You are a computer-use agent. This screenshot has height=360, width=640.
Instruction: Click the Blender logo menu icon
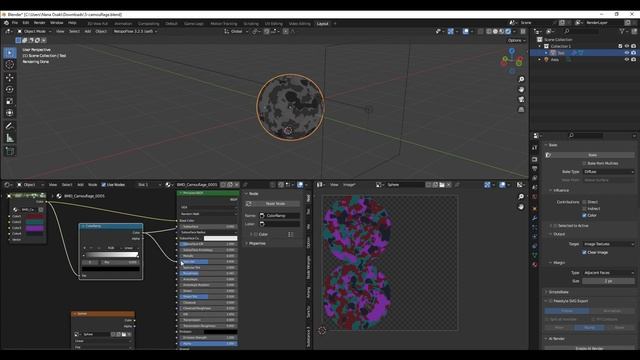[6, 23]
